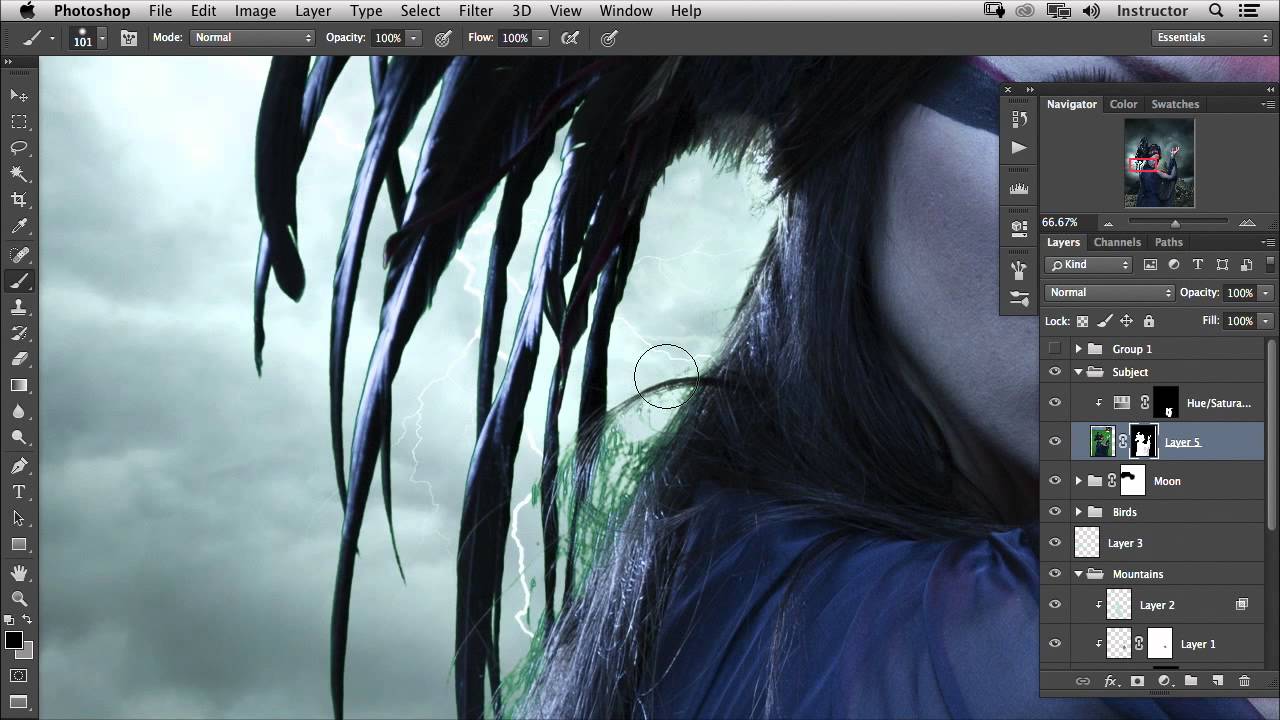The width and height of the screenshot is (1280, 720).
Task: Create new adjustment layer icon
Action: 1164,681
